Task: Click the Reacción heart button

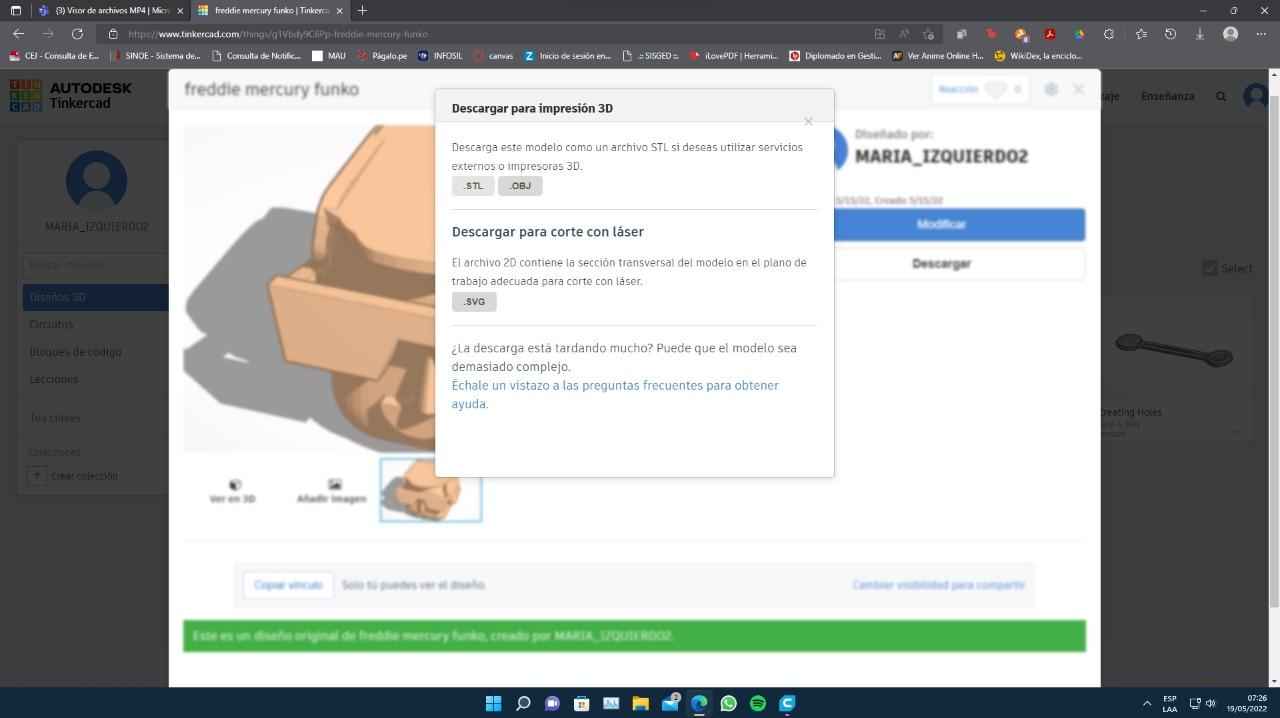Action: [x=980, y=89]
